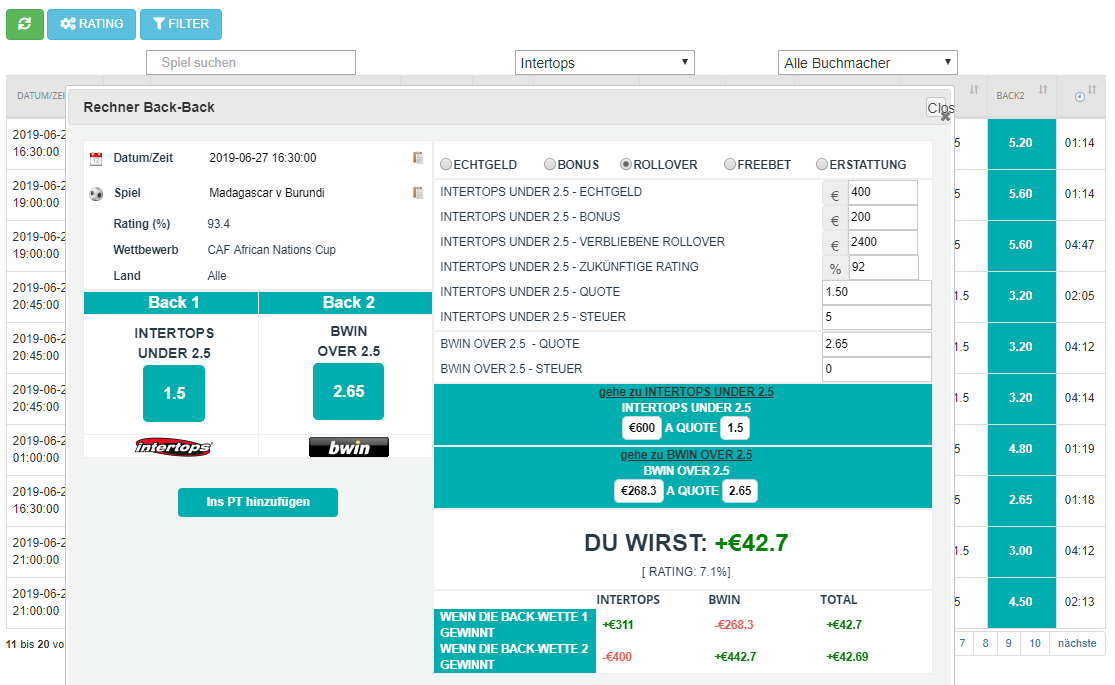Click the time cell 02:13
Image resolution: width=1115 pixels, height=685 pixels.
coord(1079,602)
